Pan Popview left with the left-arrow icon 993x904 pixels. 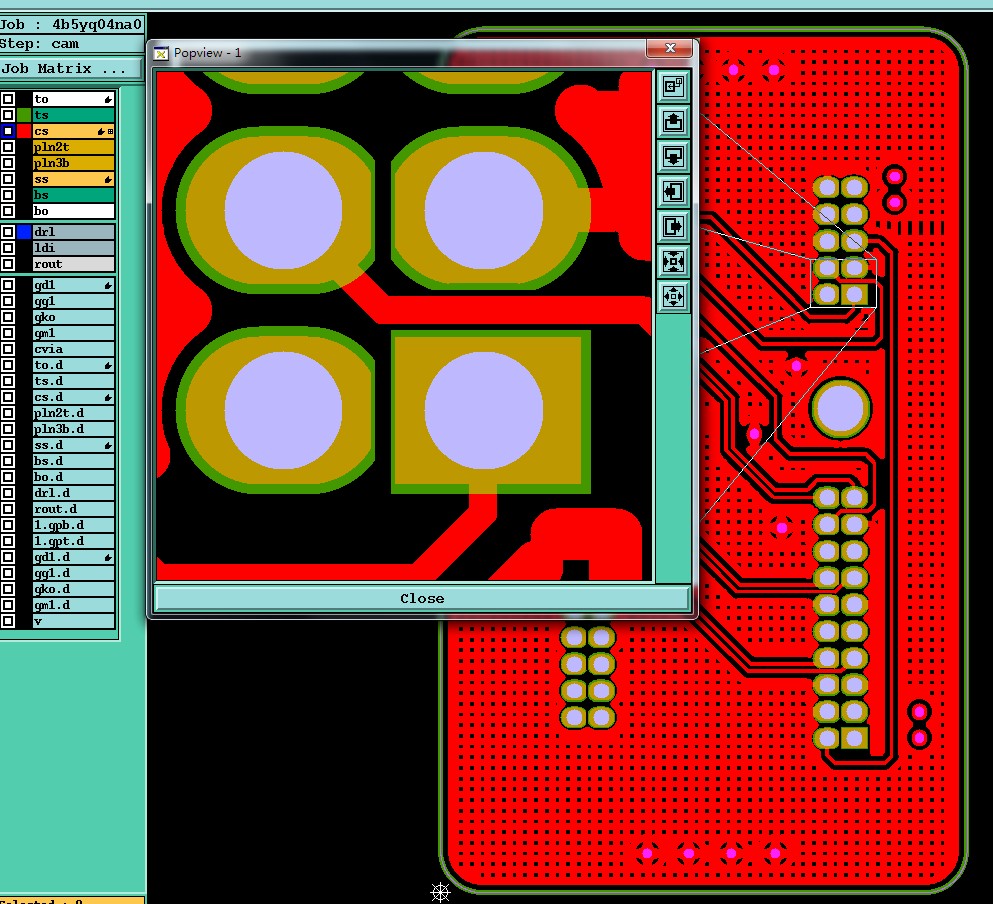[673, 191]
